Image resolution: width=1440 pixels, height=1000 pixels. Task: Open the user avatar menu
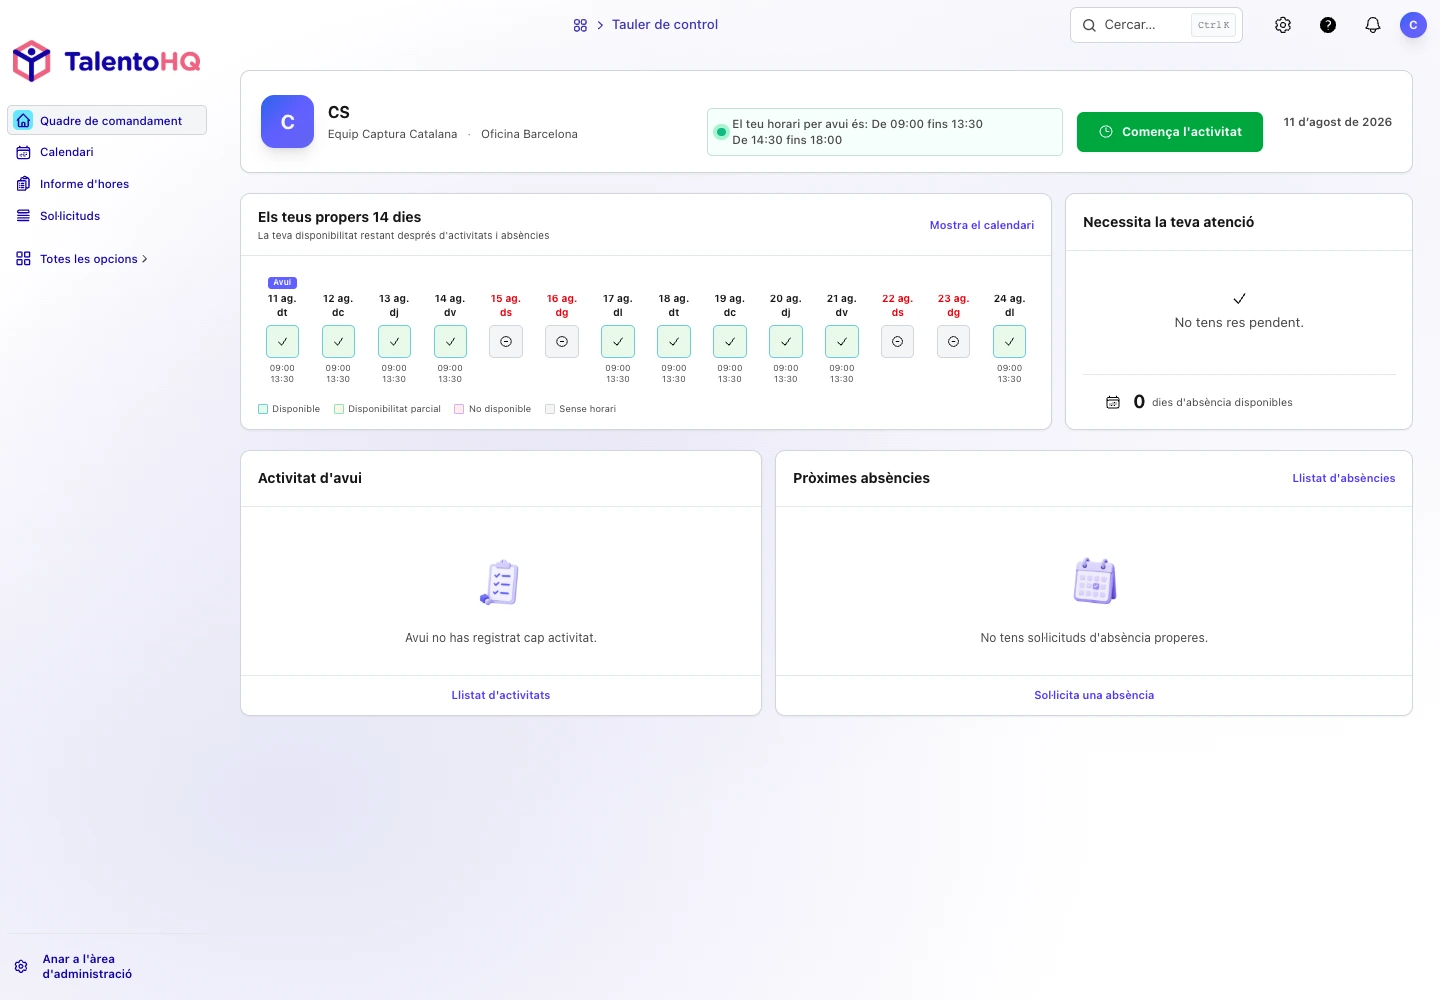[x=1413, y=25]
